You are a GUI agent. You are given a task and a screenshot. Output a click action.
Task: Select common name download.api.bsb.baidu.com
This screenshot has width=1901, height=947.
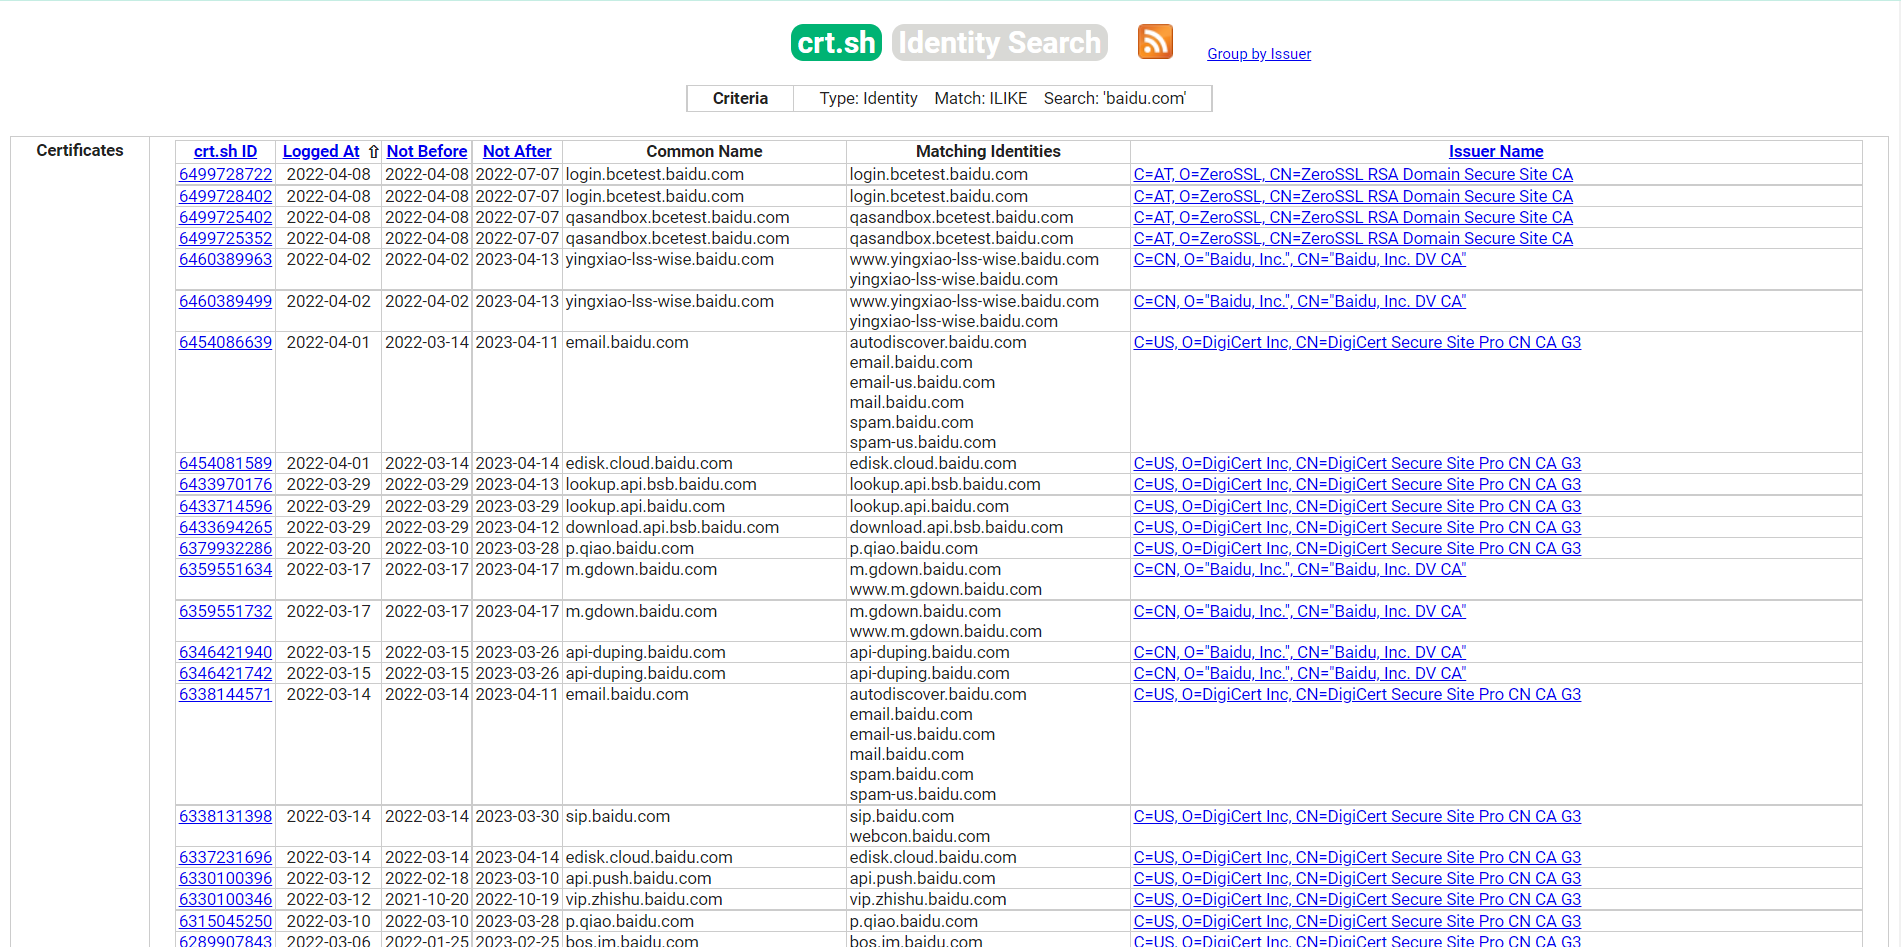(x=672, y=527)
